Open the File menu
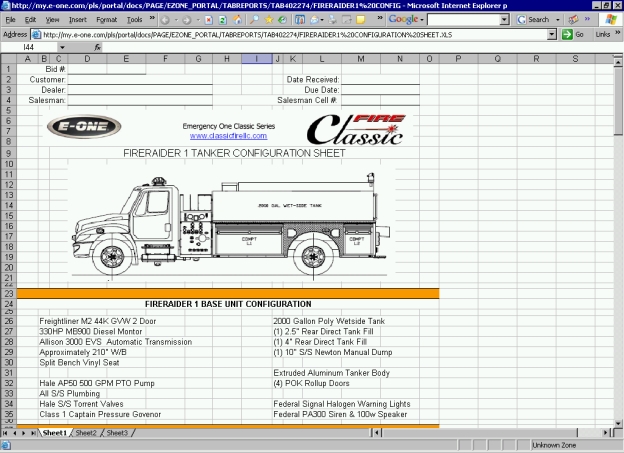The width and height of the screenshot is (624, 453). point(10,20)
